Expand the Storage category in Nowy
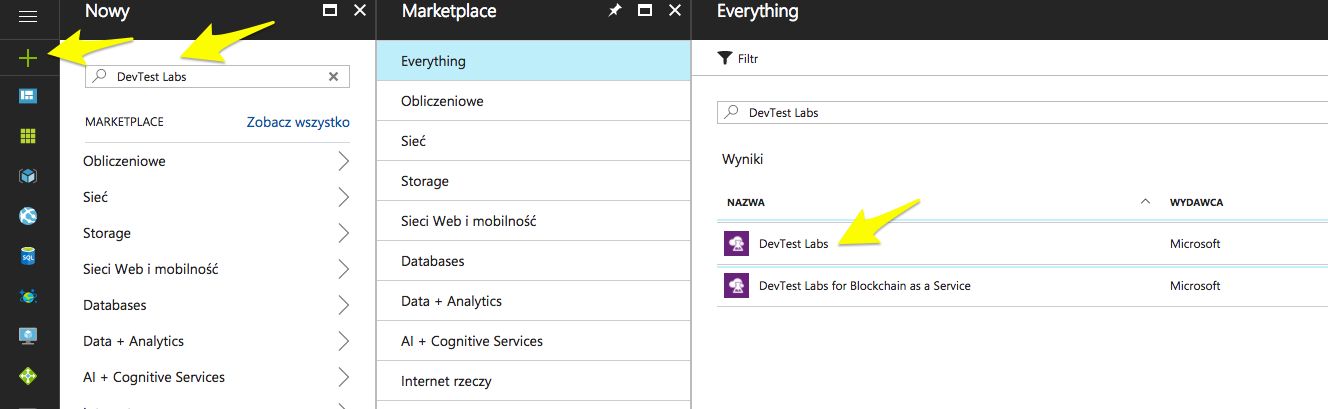The height and width of the screenshot is (409, 1328). pyautogui.click(x=343, y=233)
